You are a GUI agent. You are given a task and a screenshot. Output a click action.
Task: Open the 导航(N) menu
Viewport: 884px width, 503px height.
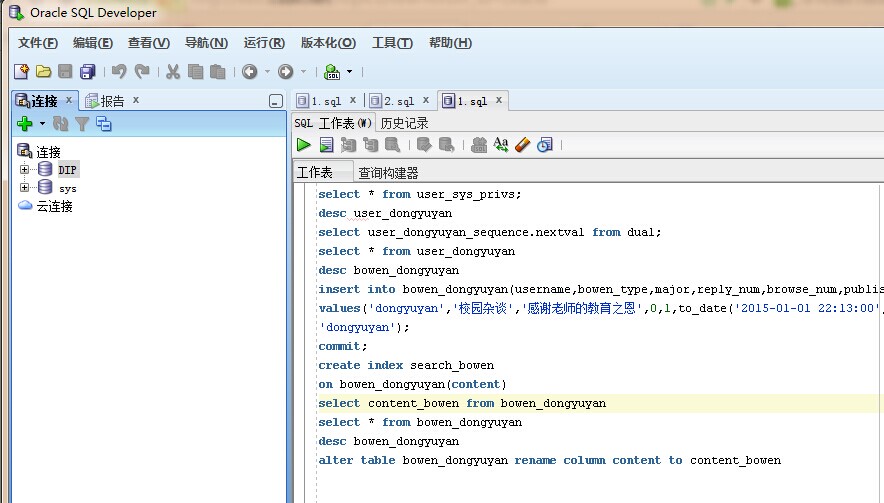(x=206, y=43)
